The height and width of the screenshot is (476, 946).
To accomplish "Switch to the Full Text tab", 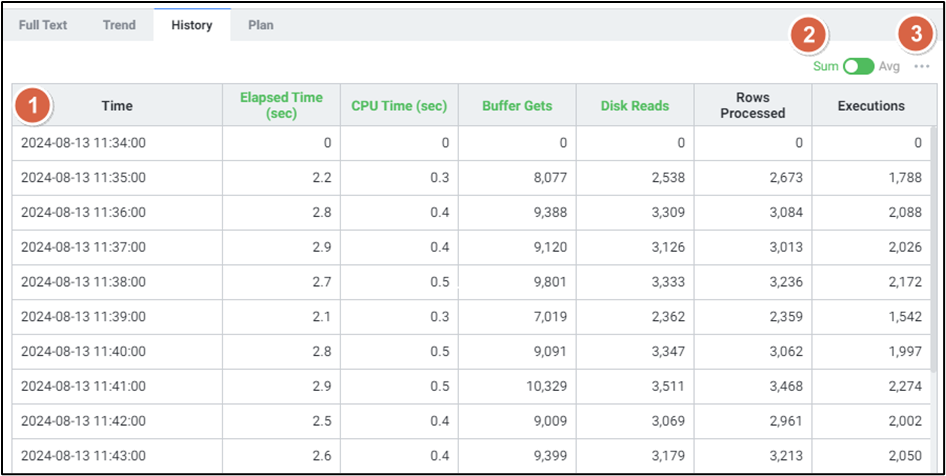I will (43, 25).
